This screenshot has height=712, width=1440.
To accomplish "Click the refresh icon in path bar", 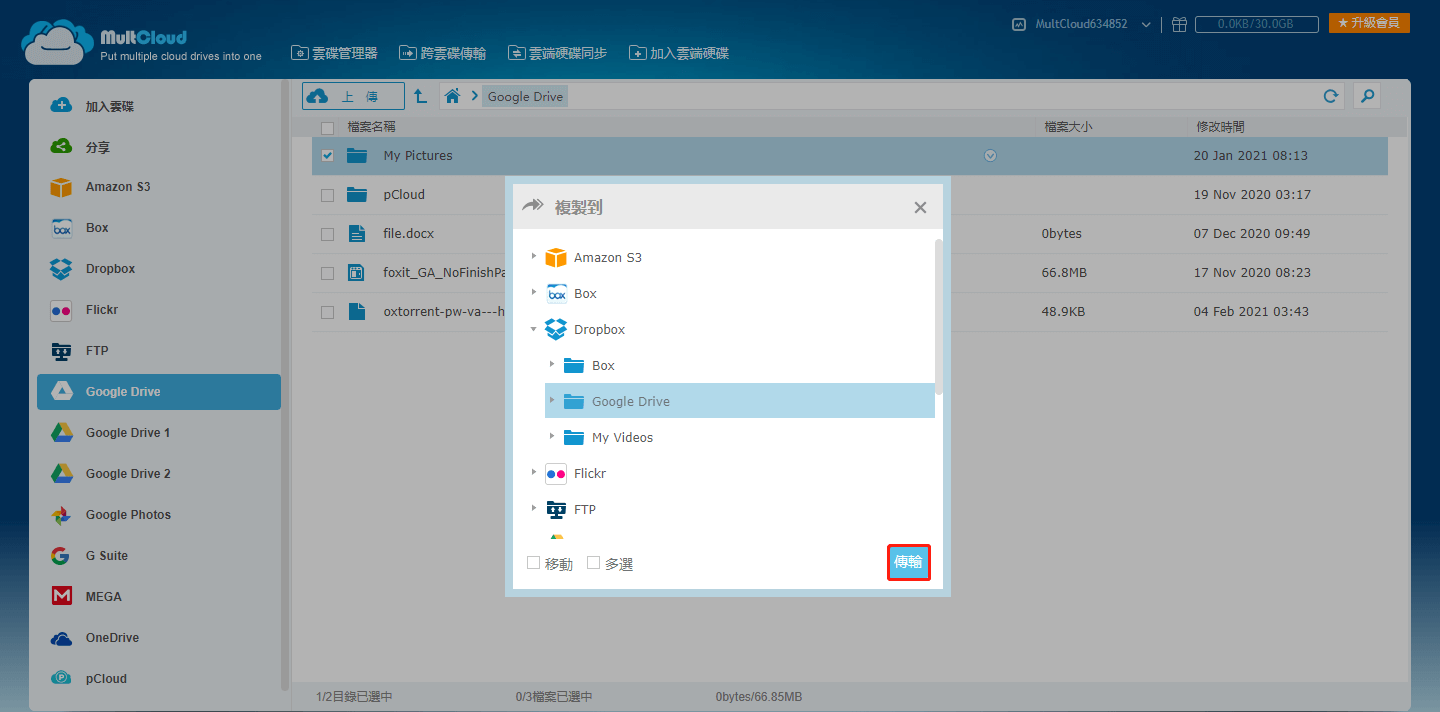I will pyautogui.click(x=1331, y=96).
